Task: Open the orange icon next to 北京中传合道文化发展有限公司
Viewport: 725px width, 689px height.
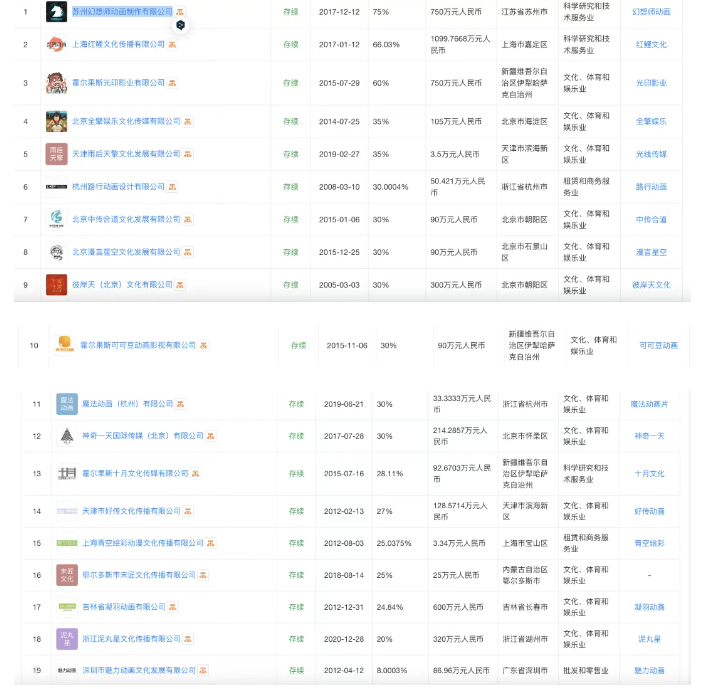Action: (x=187, y=219)
